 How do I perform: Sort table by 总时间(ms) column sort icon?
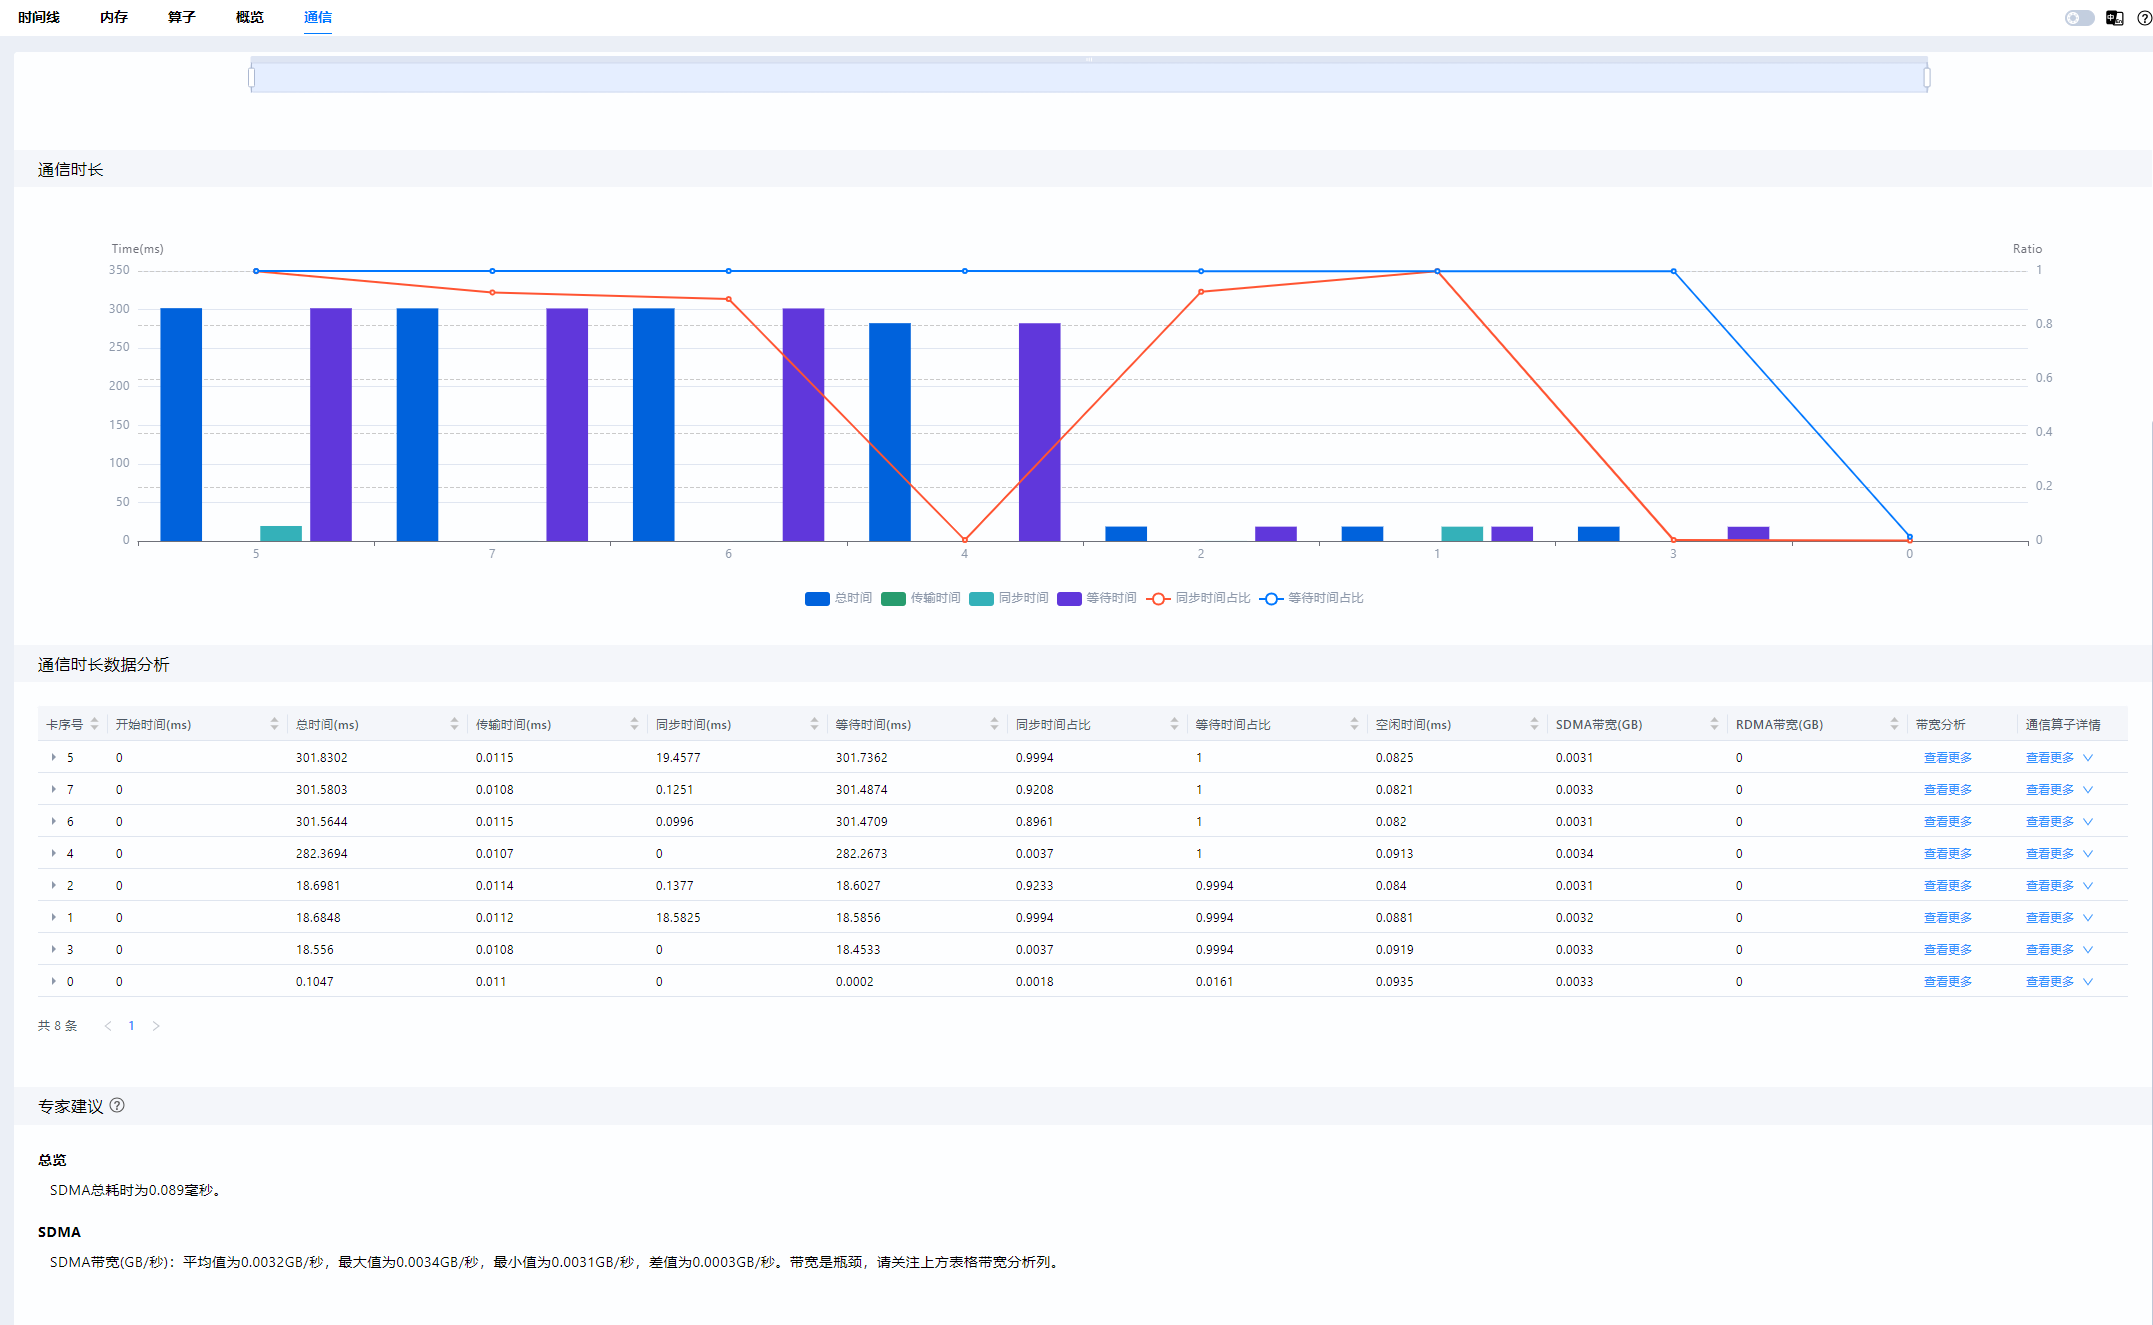click(454, 724)
